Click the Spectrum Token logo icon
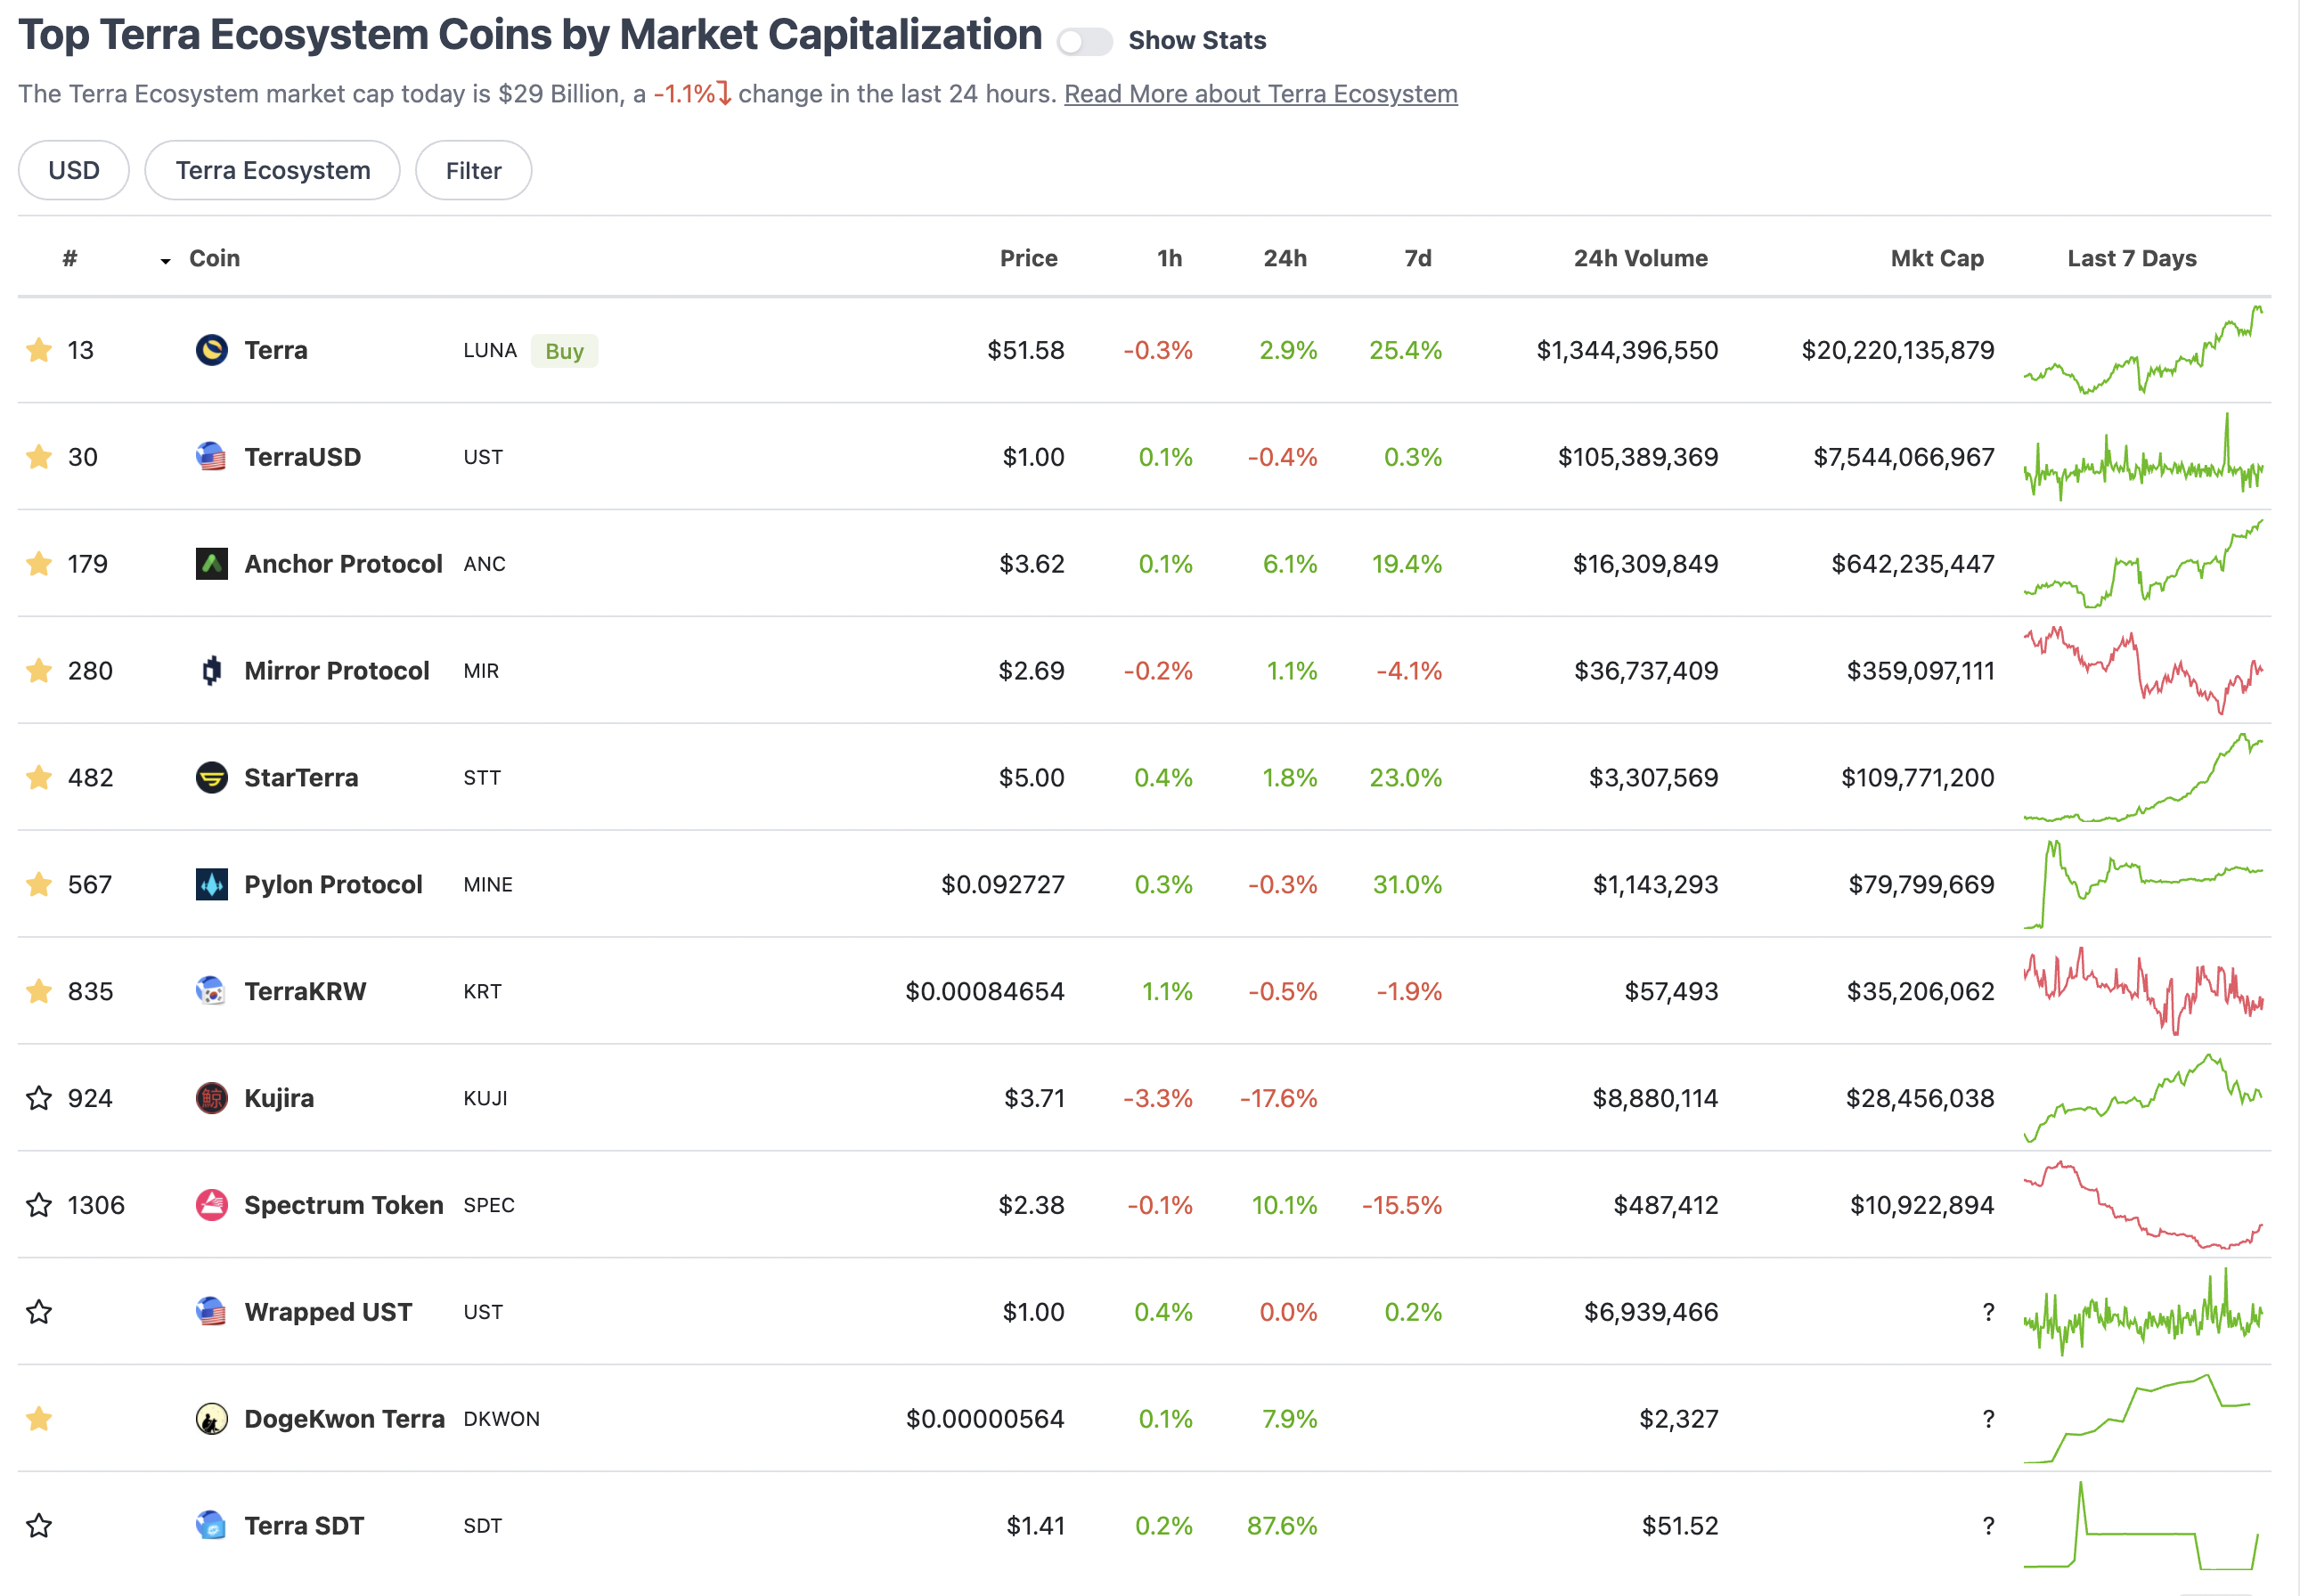 click(x=211, y=1205)
